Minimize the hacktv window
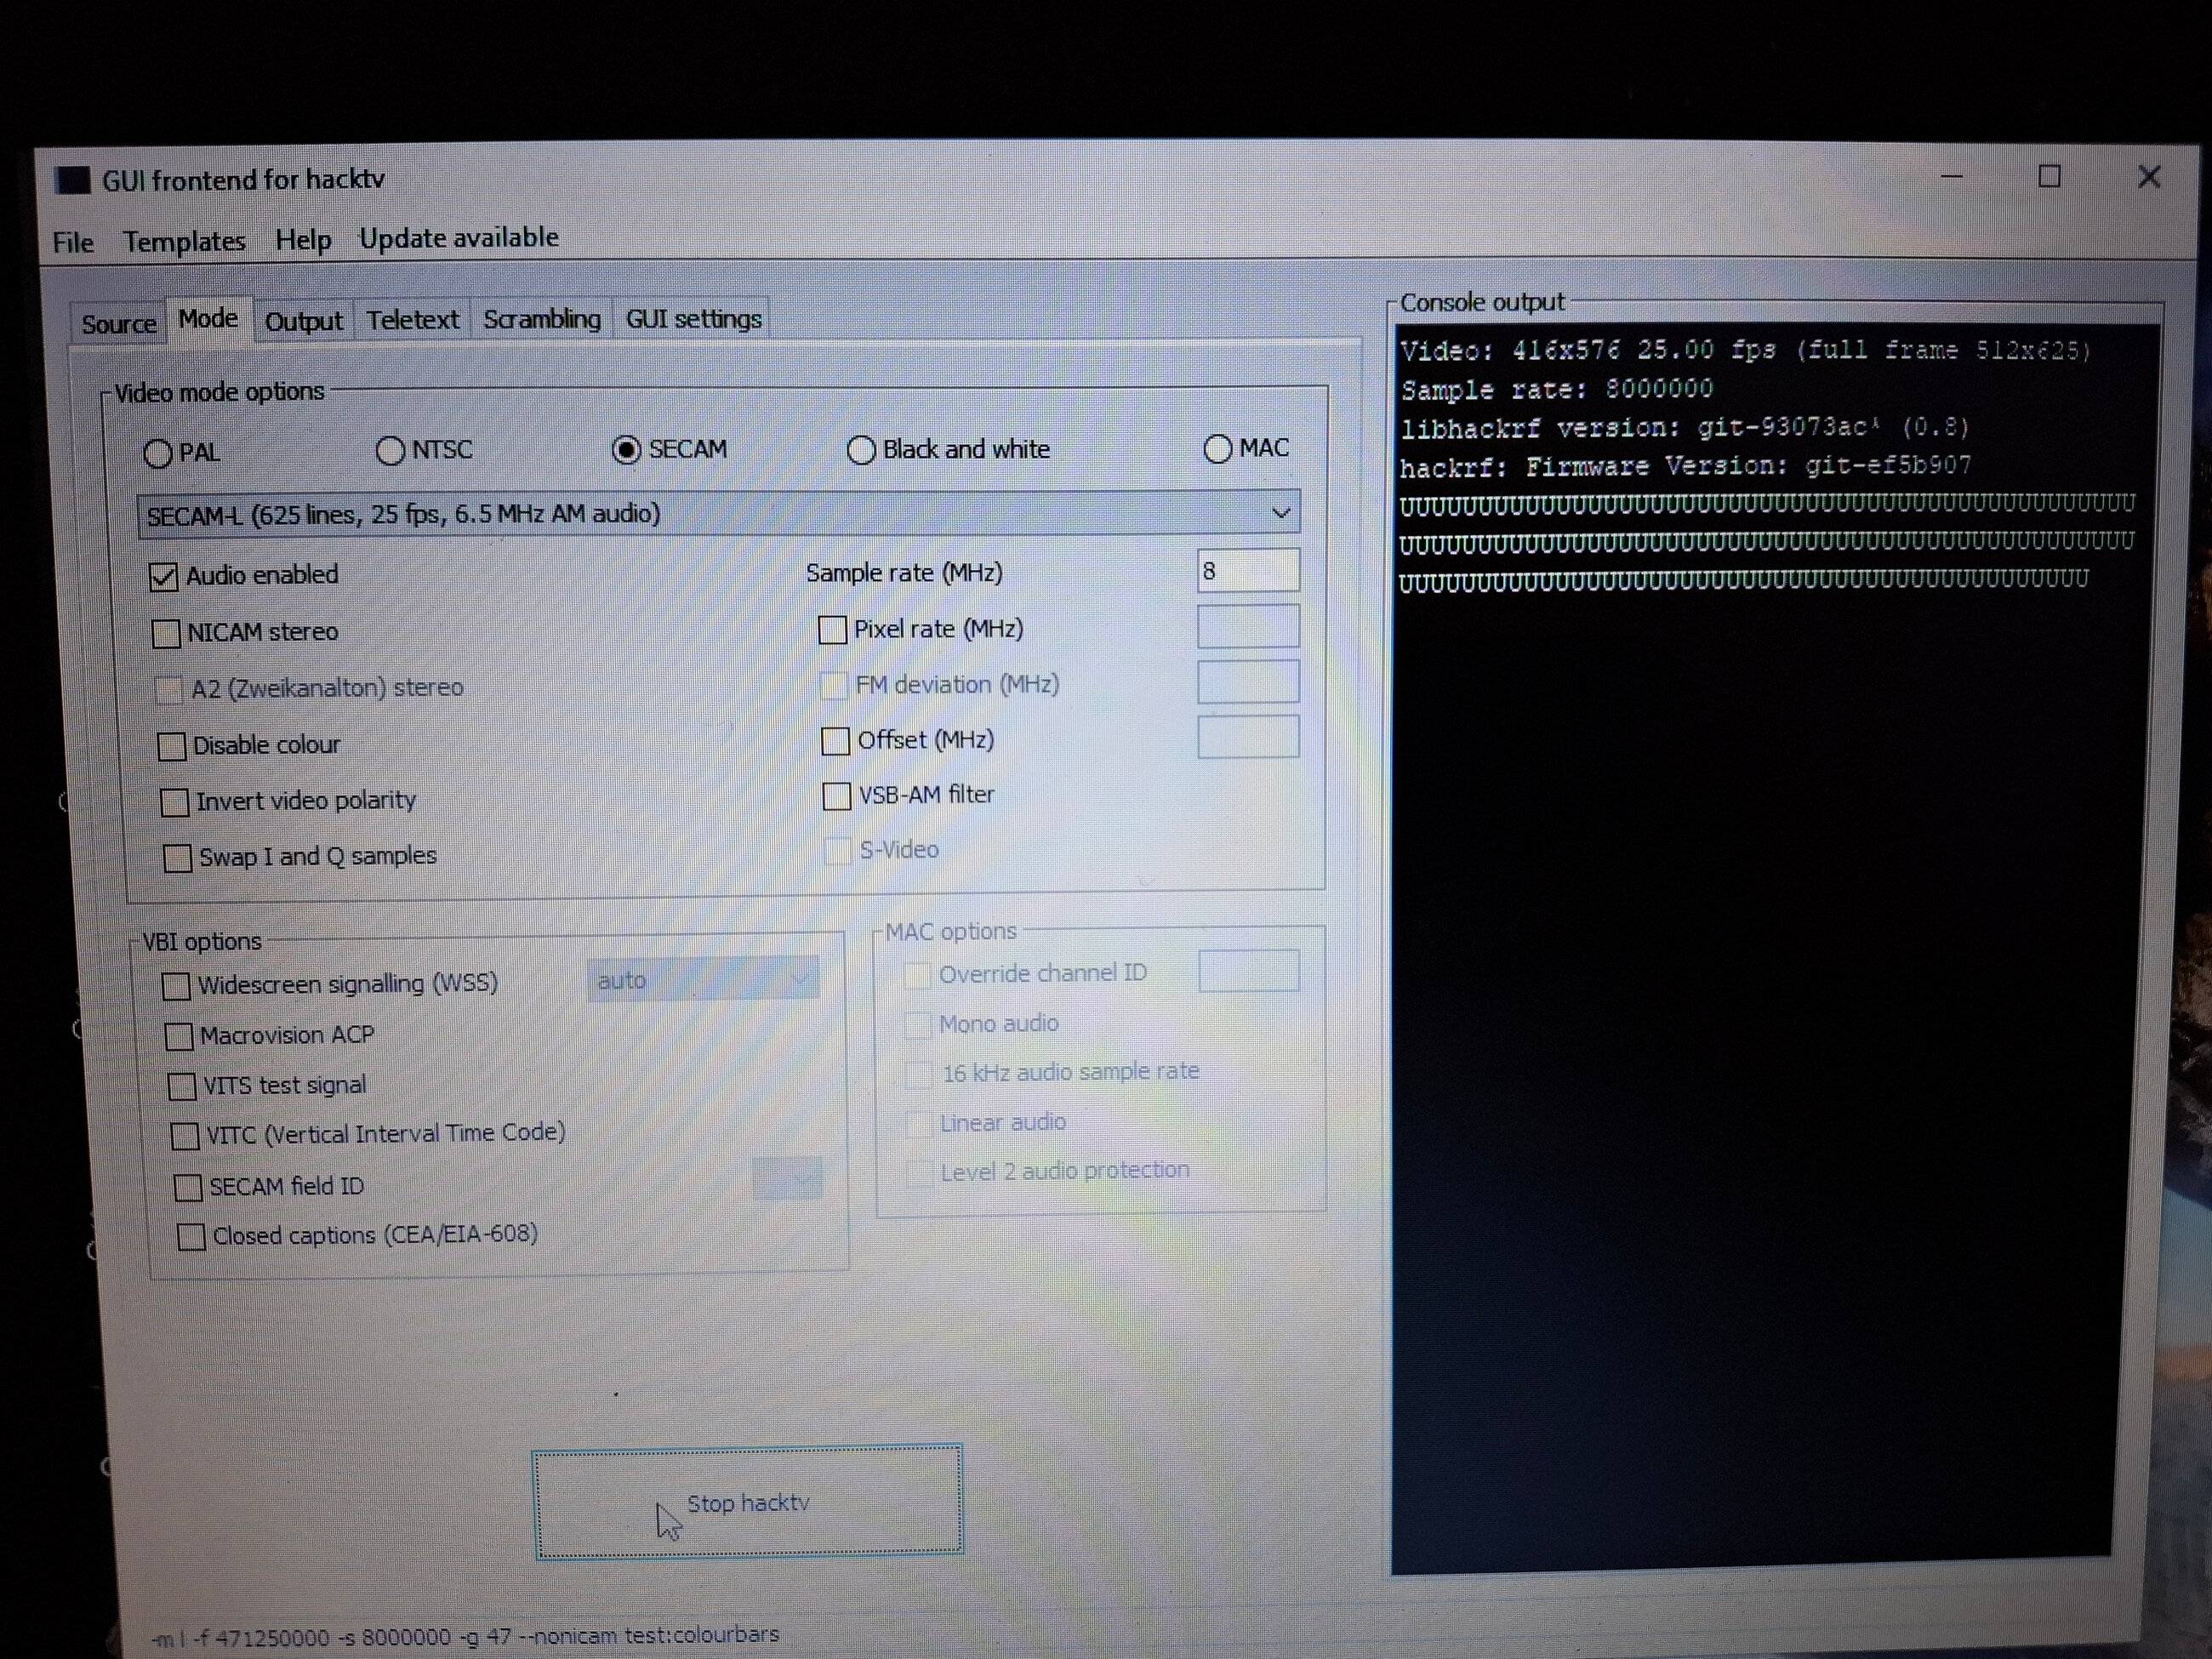The width and height of the screenshot is (2212, 1659). [1951, 177]
